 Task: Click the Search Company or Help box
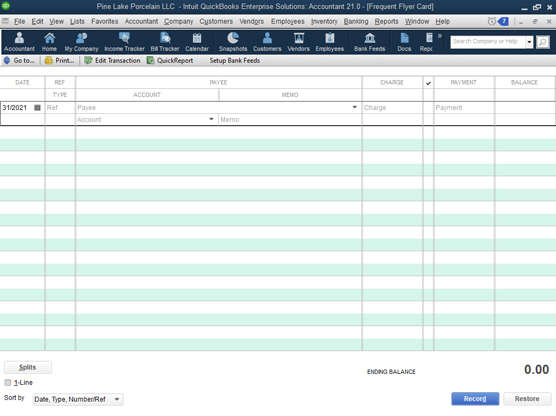(x=488, y=42)
